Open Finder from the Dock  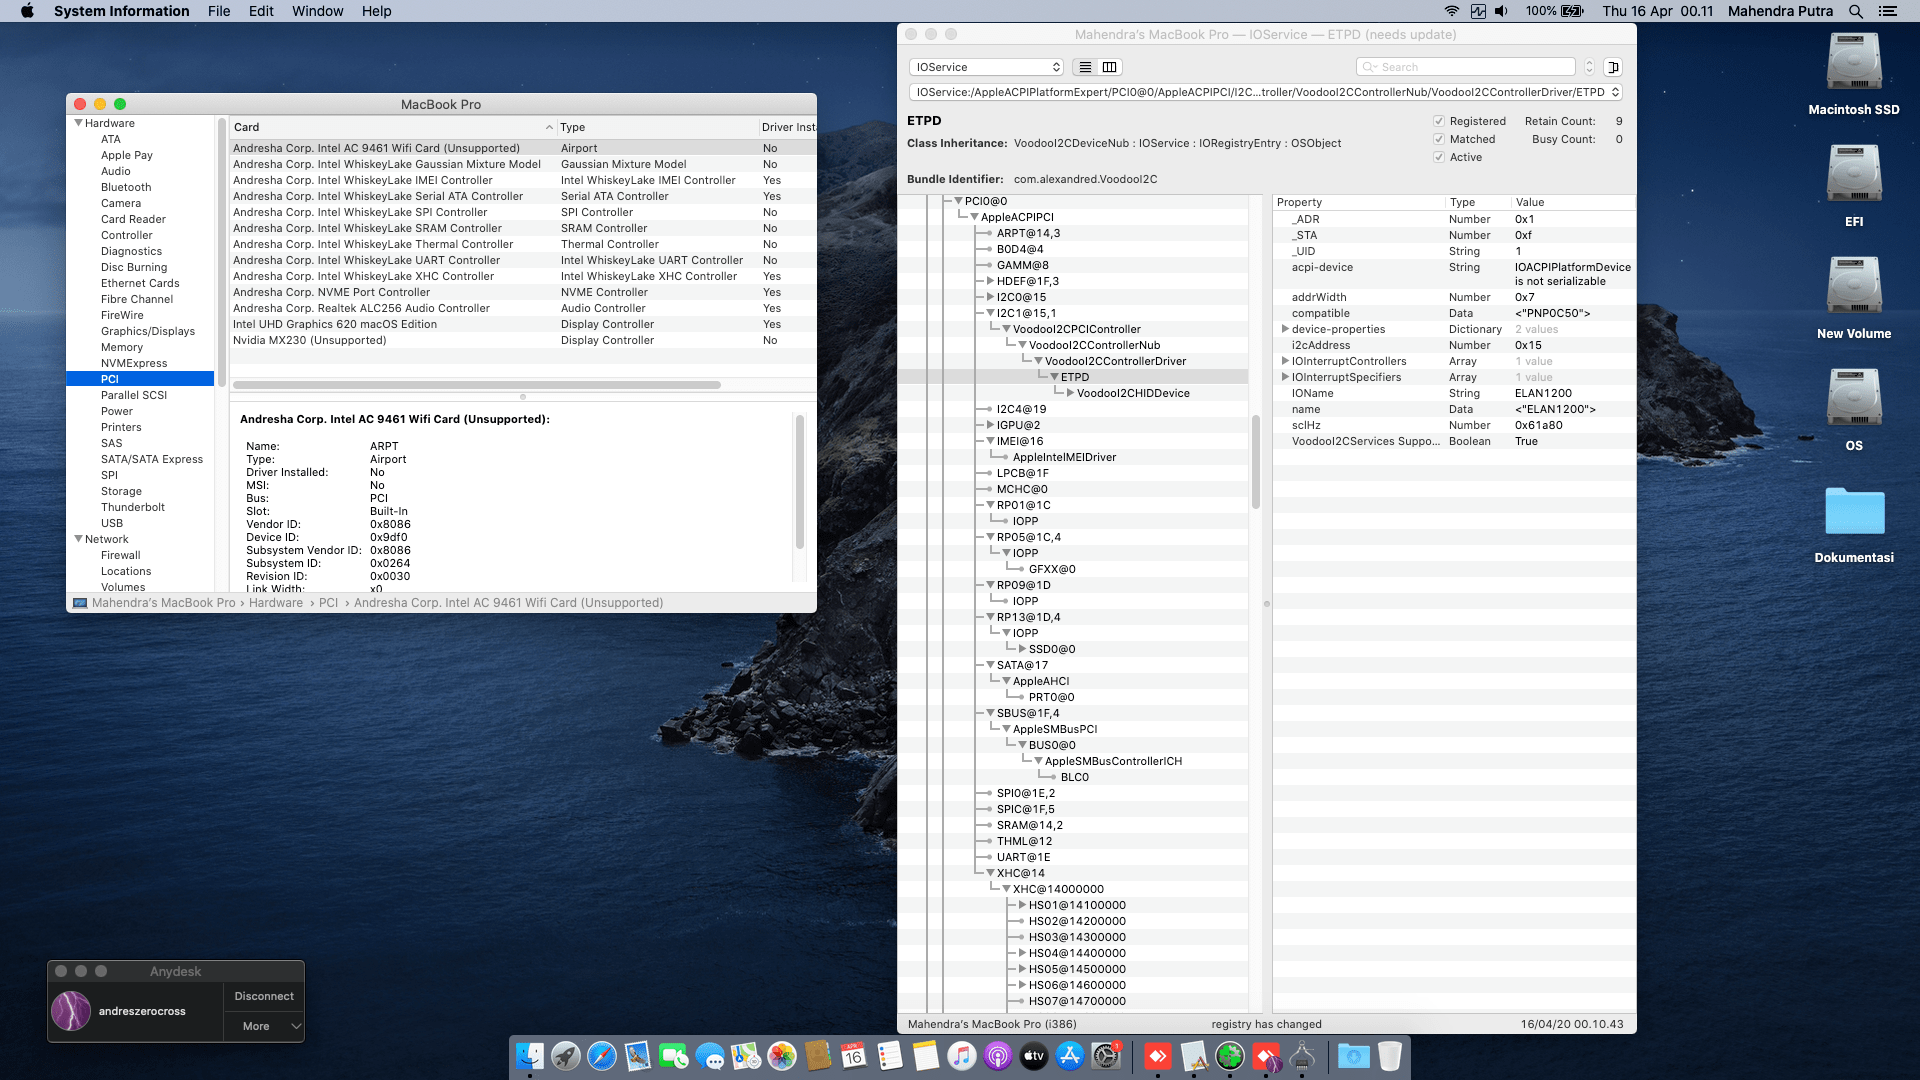click(530, 1056)
